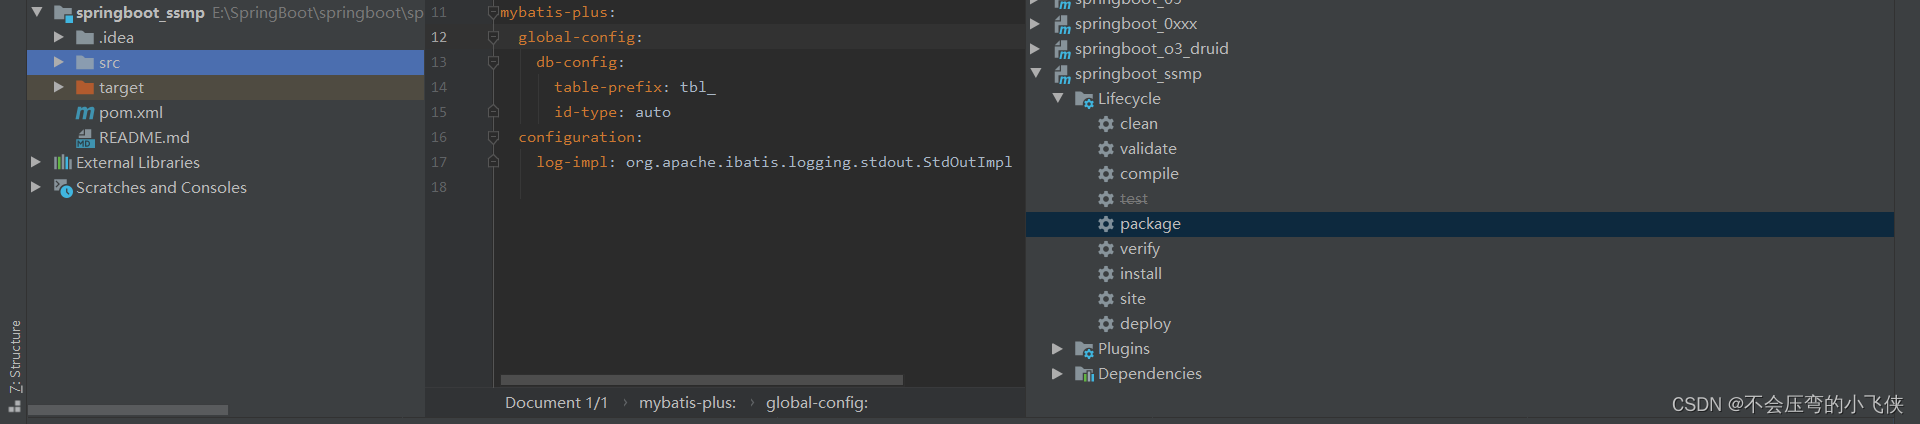The height and width of the screenshot is (424, 1920).
Task: Click the editor horizontal scrollbar
Action: tap(701, 380)
